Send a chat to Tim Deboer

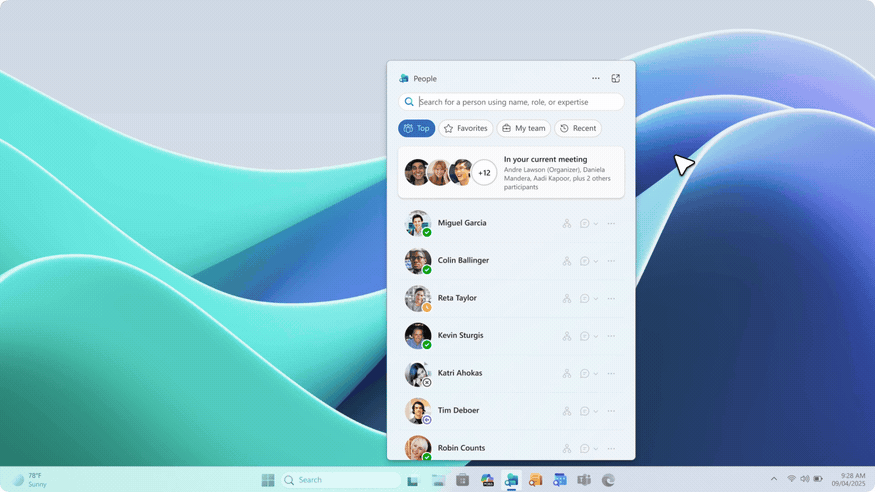584,411
